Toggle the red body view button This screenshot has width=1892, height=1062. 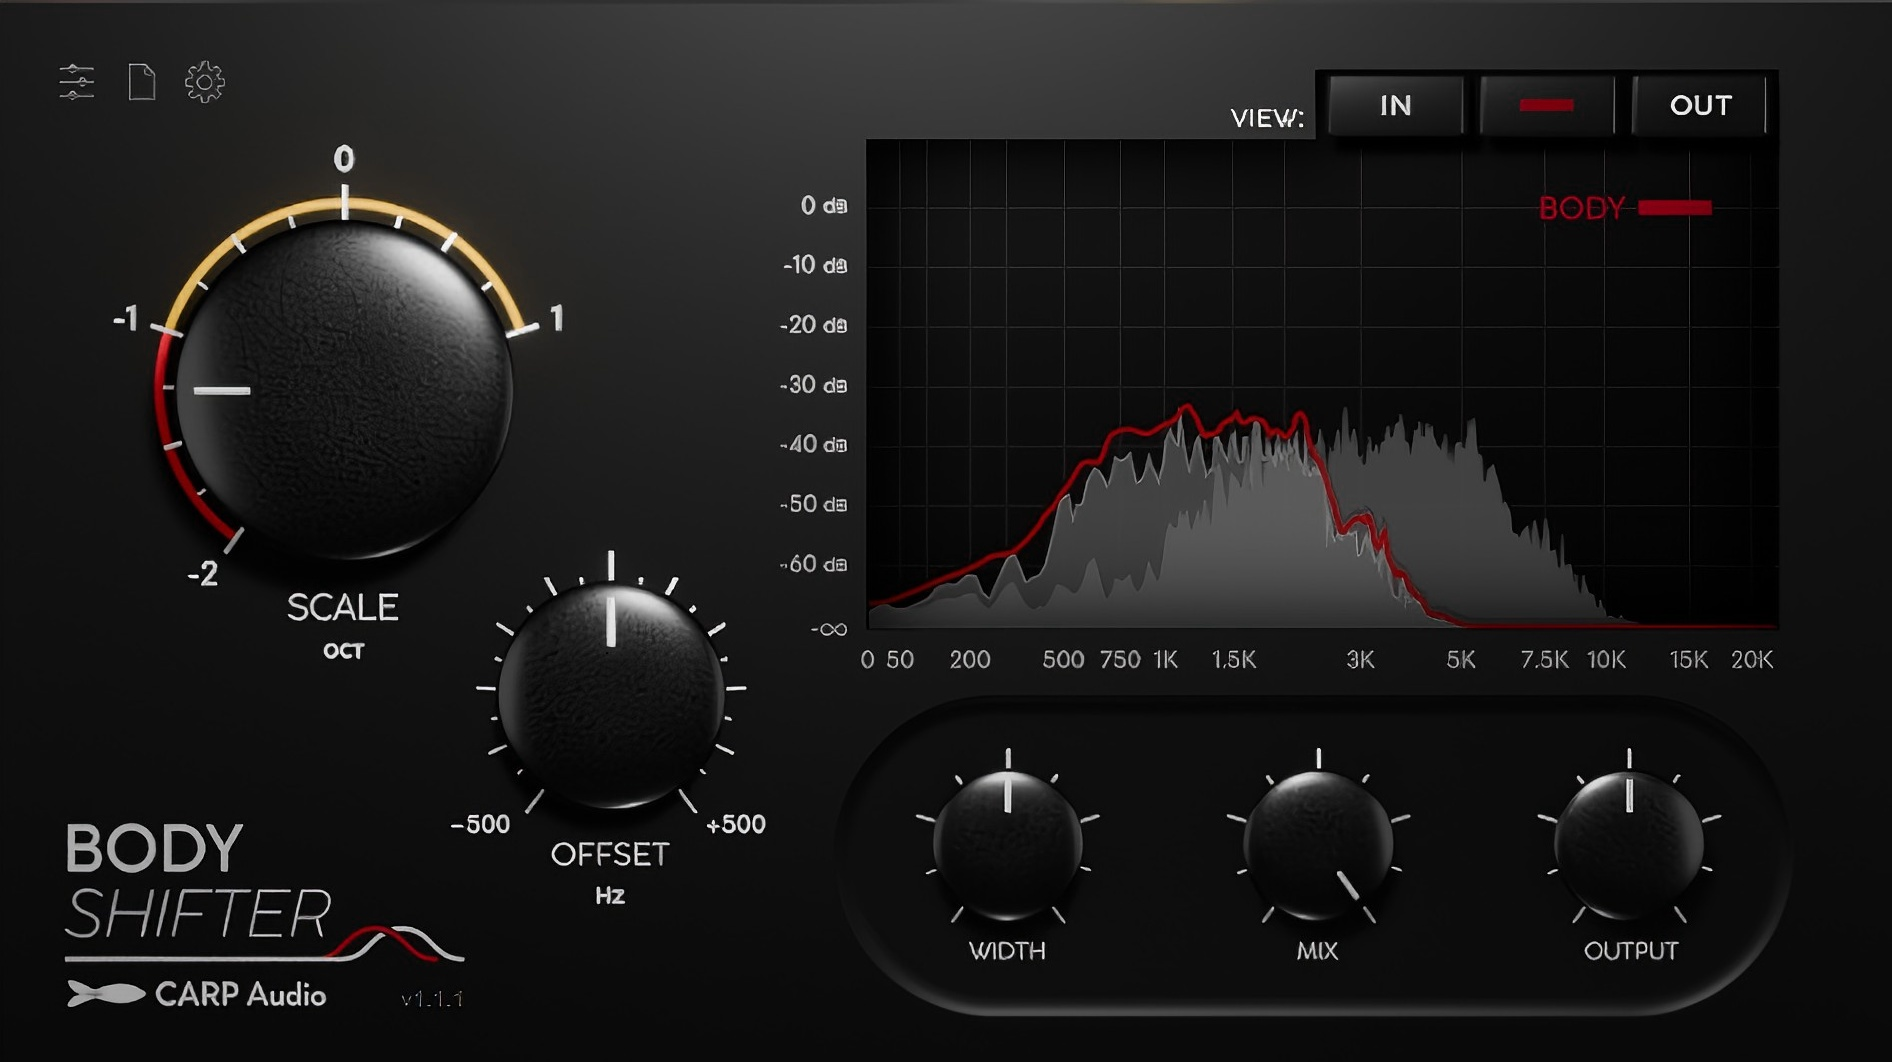tap(1546, 105)
